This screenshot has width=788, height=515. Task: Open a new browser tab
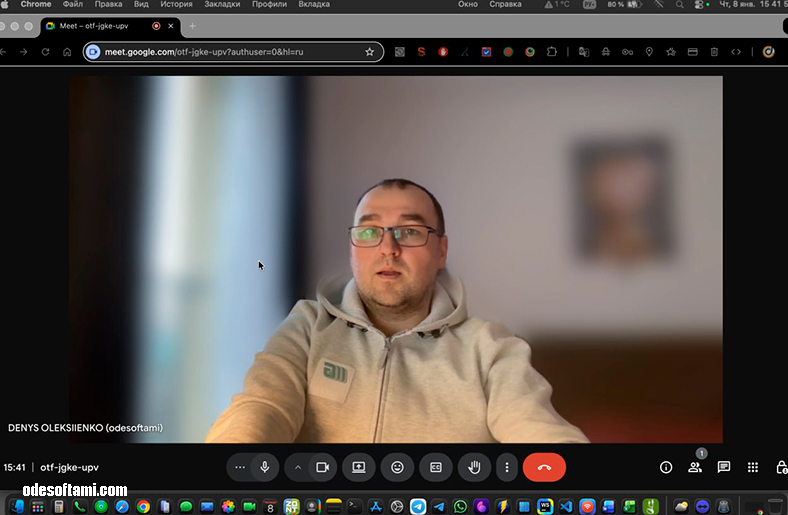click(192, 26)
